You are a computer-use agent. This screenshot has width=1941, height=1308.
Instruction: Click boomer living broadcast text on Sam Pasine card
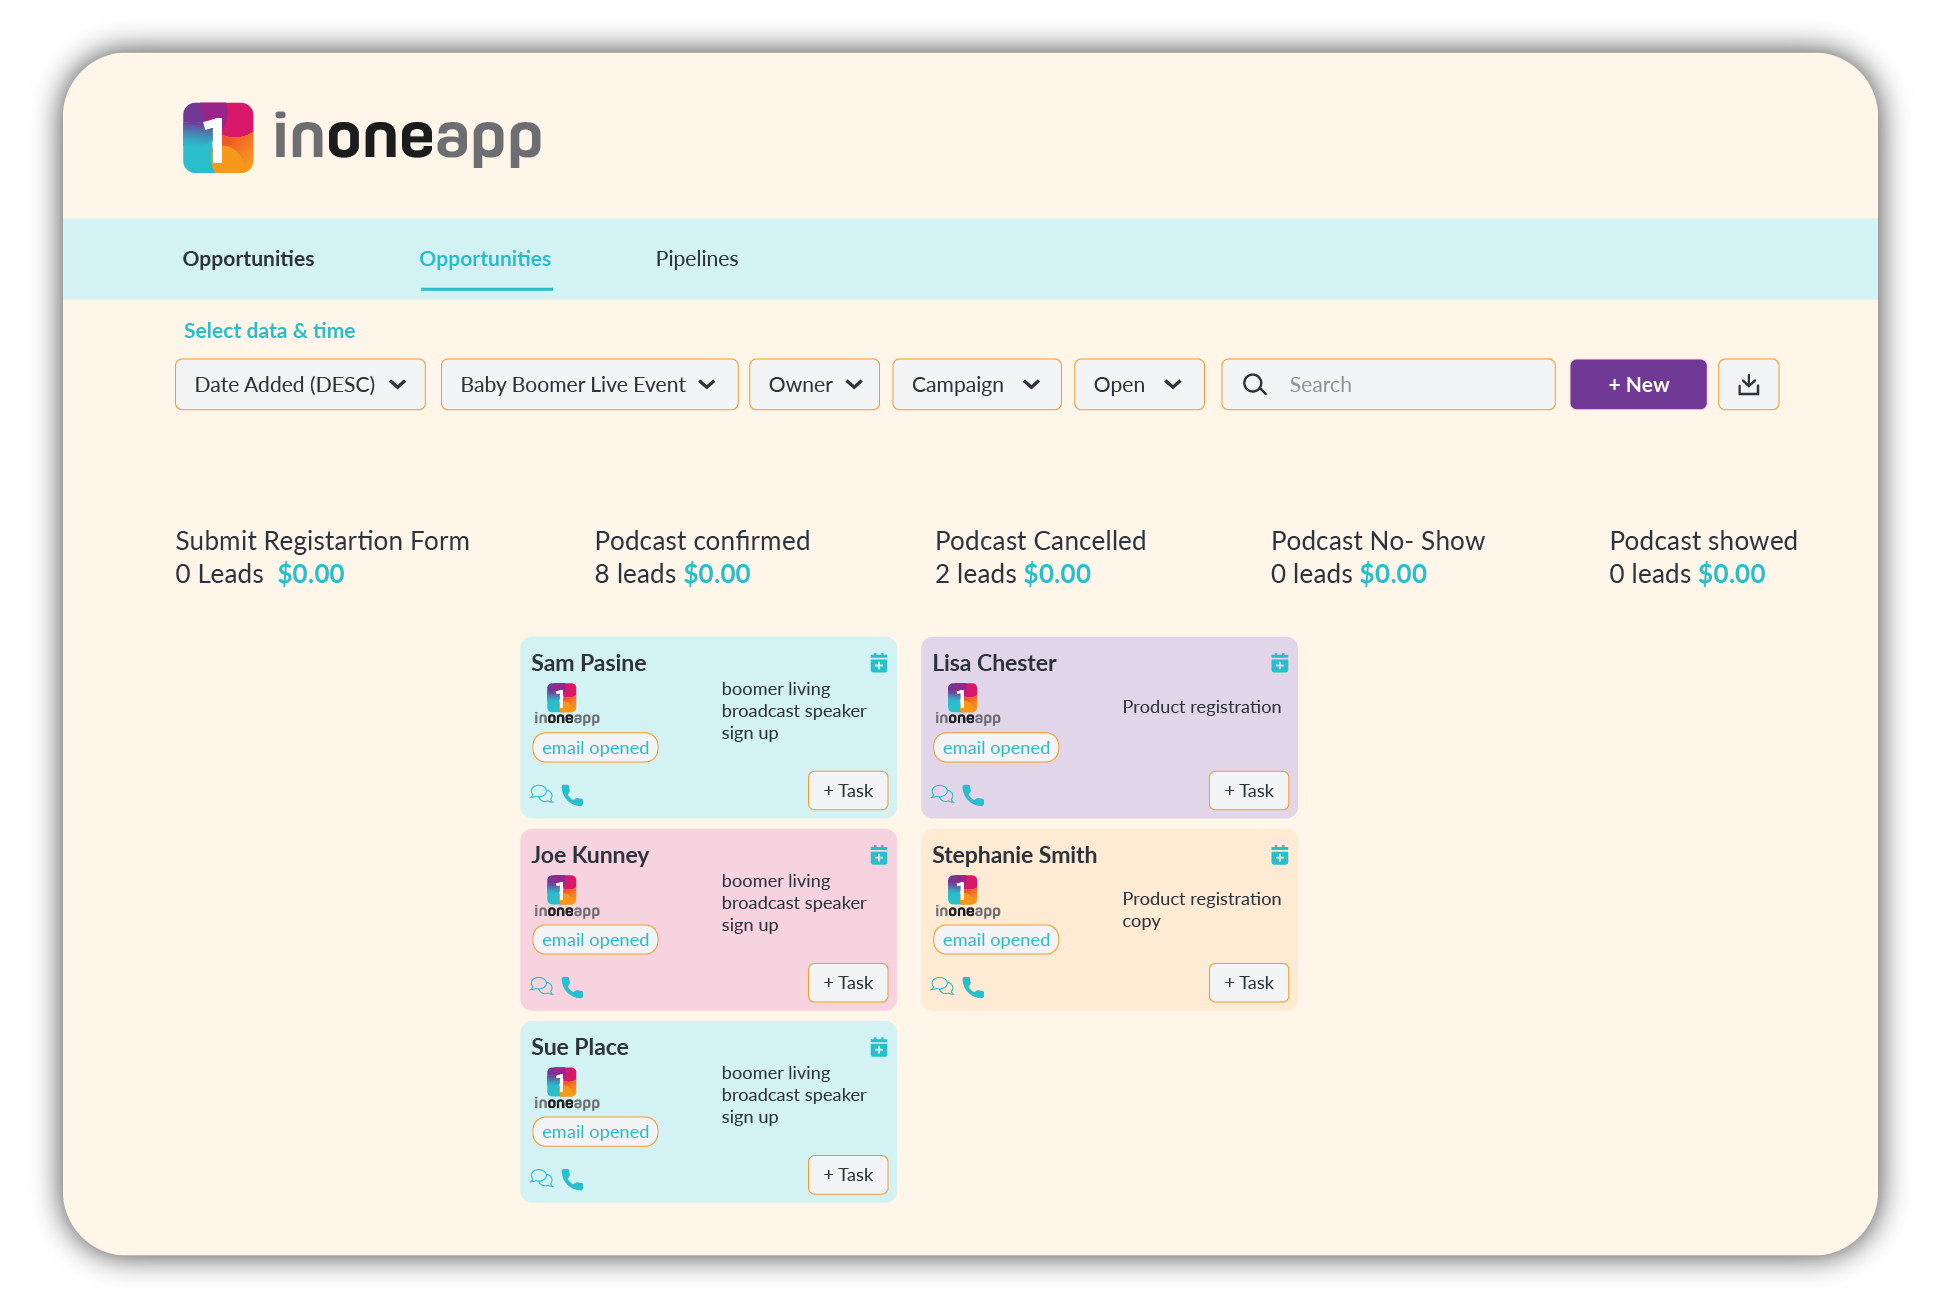(x=793, y=711)
